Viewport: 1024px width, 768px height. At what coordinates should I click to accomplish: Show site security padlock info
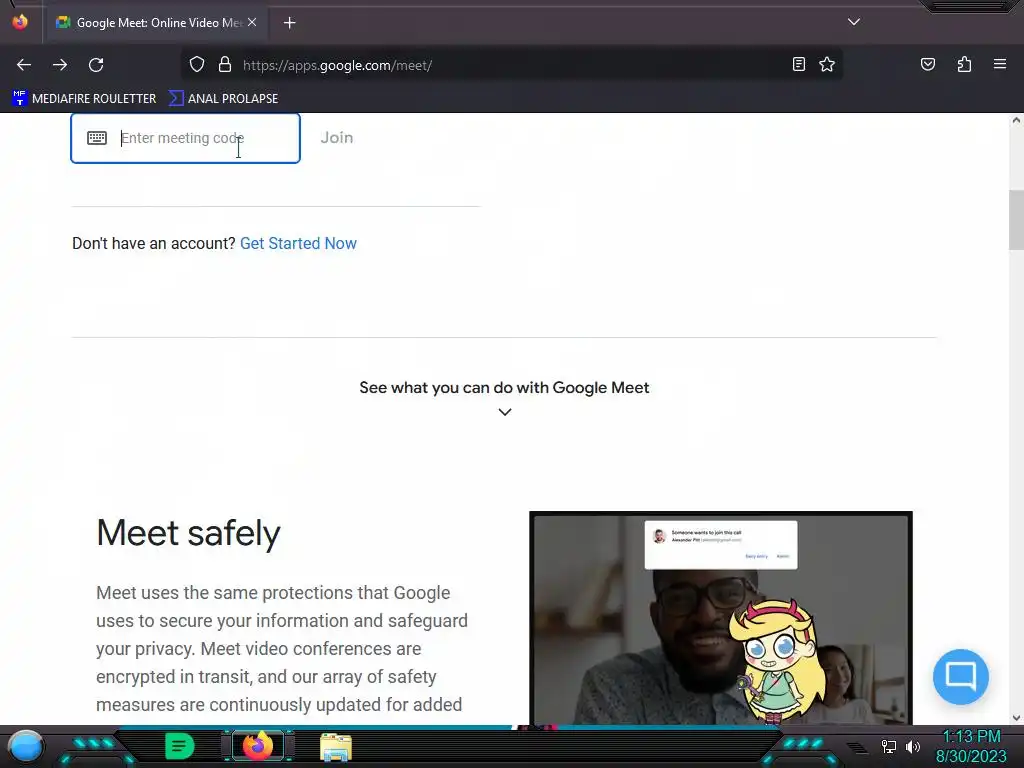pos(225,64)
